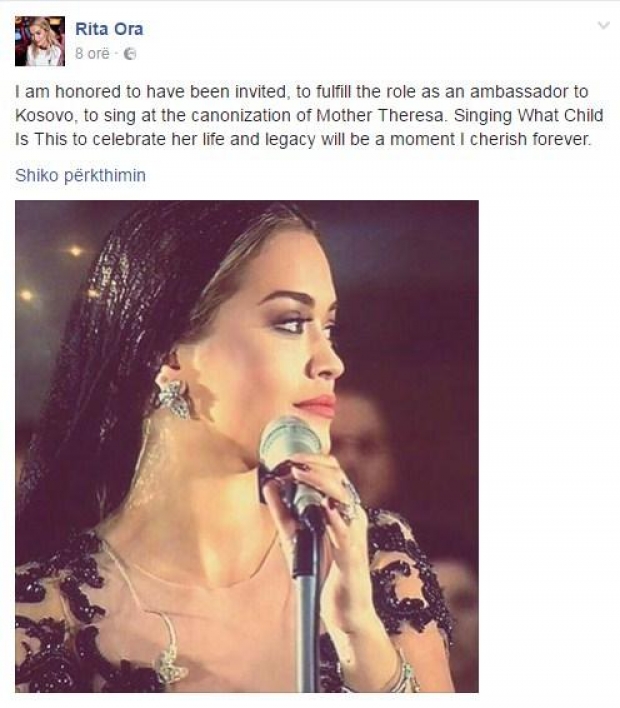
Task: Tap the Public visibility globe symbol
Action: coord(130,54)
